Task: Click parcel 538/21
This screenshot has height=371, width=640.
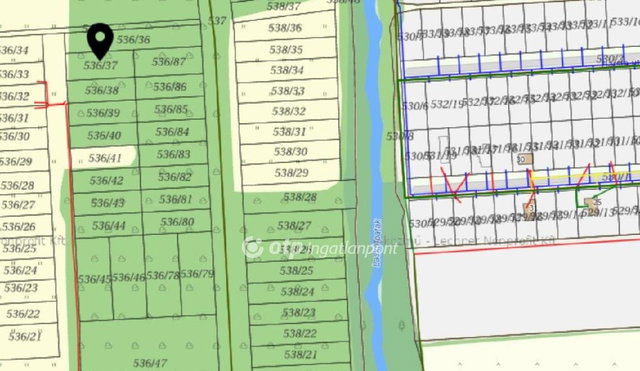Action: [x=300, y=354]
